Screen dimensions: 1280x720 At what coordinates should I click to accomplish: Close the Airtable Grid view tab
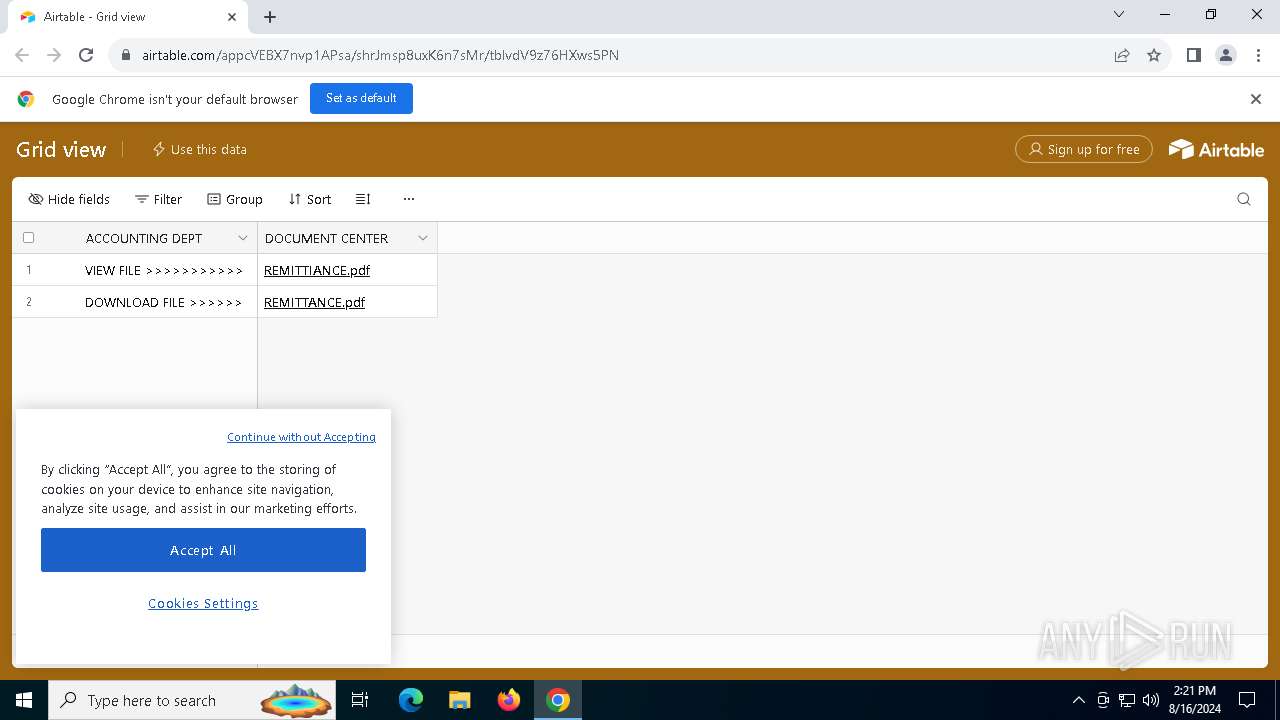[232, 17]
